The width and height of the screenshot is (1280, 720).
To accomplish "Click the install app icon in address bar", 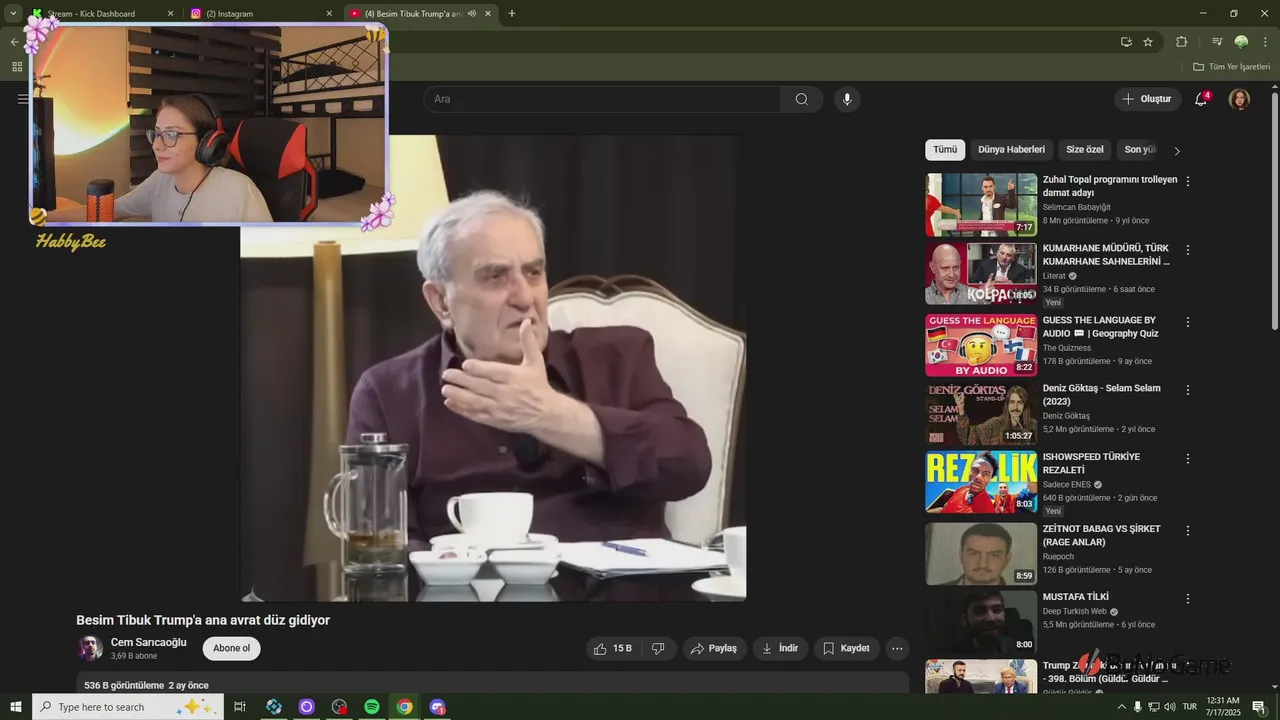I will tap(1126, 42).
